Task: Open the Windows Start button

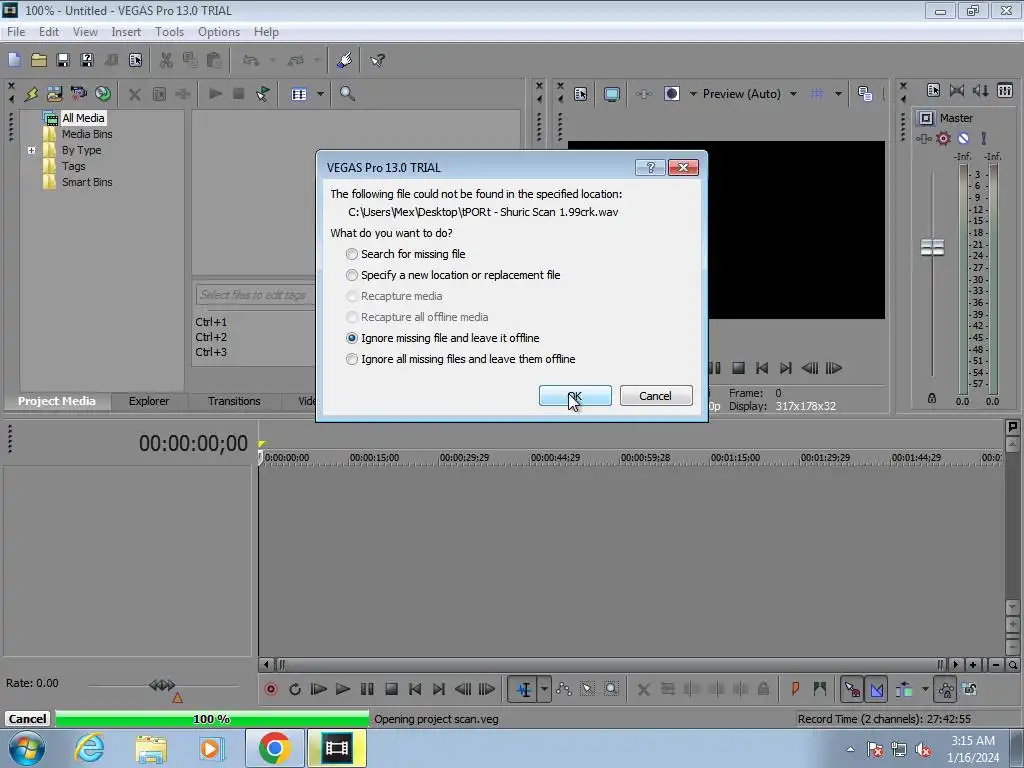Action: pos(27,748)
